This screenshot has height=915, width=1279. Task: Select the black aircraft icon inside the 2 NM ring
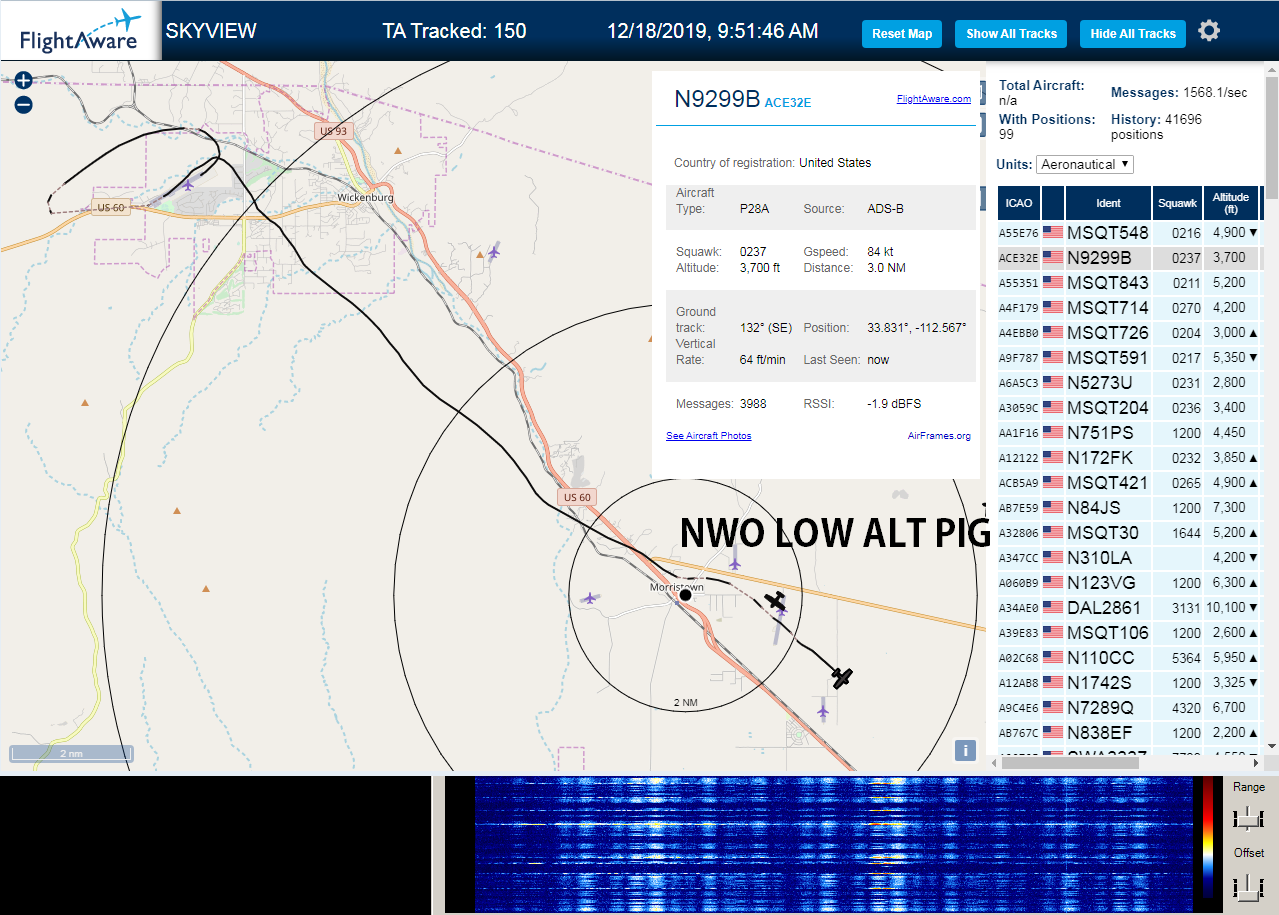pos(775,601)
